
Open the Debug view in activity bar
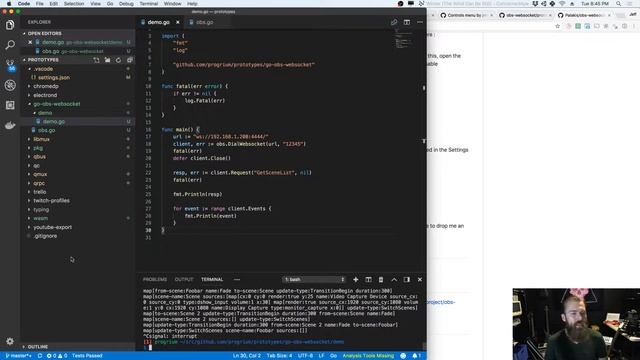pos(10,85)
